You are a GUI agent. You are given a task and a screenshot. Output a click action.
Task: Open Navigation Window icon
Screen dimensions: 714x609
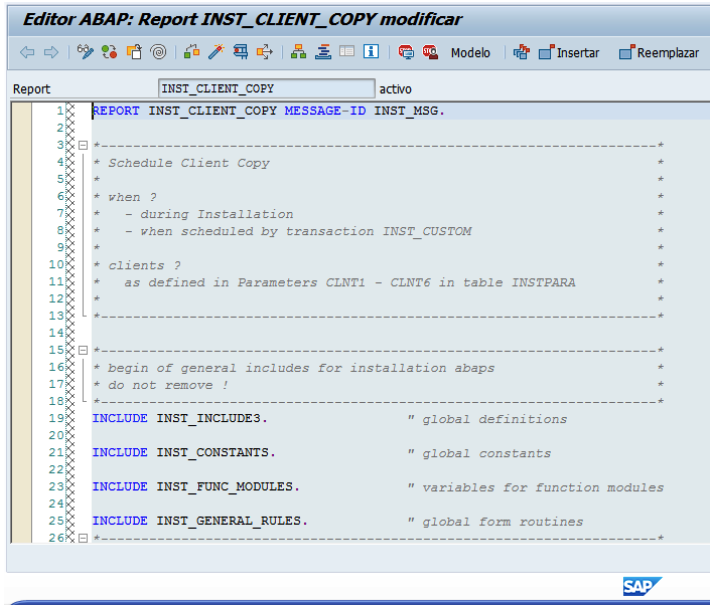[323, 52]
